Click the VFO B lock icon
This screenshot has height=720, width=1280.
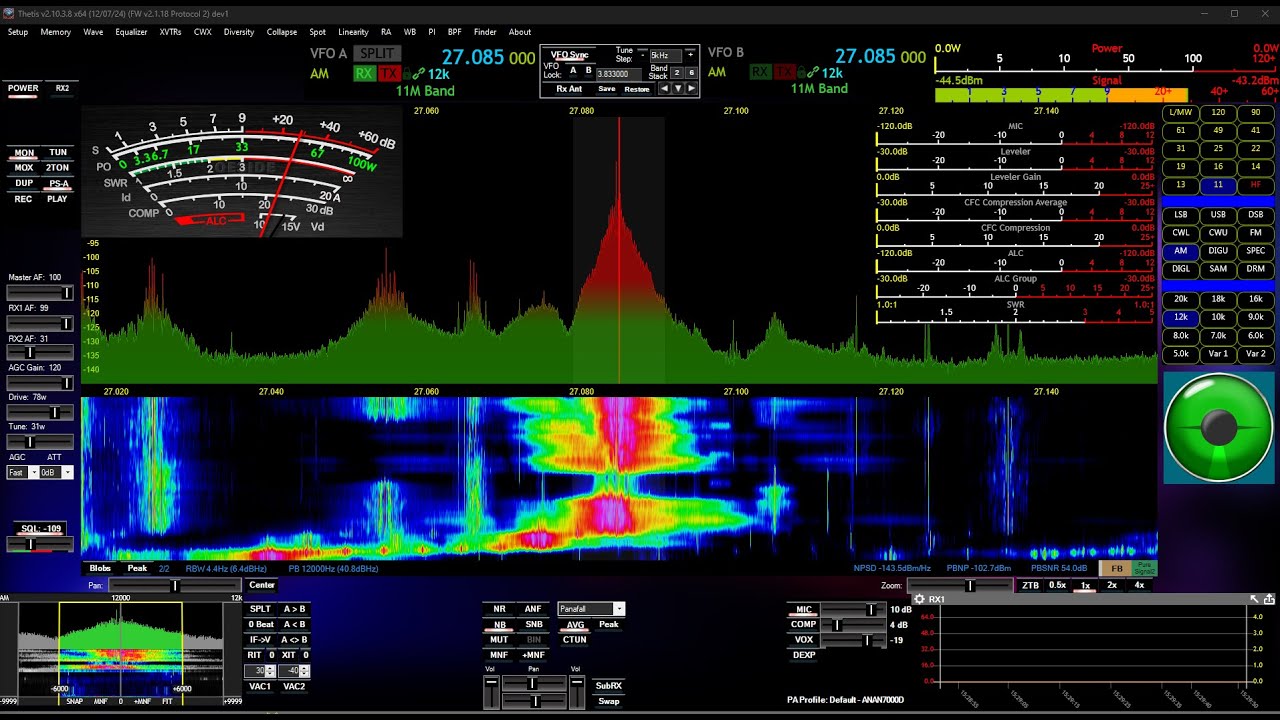(x=802, y=73)
